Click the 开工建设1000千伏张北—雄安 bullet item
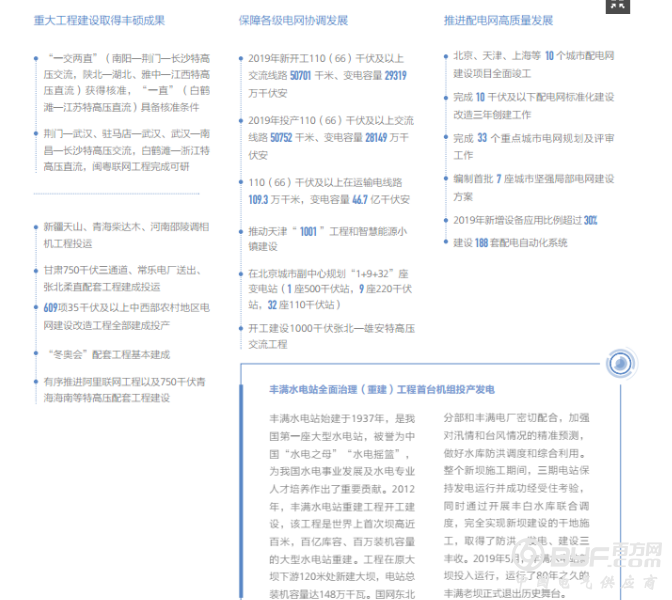This screenshot has width=672, height=600. click(x=324, y=336)
